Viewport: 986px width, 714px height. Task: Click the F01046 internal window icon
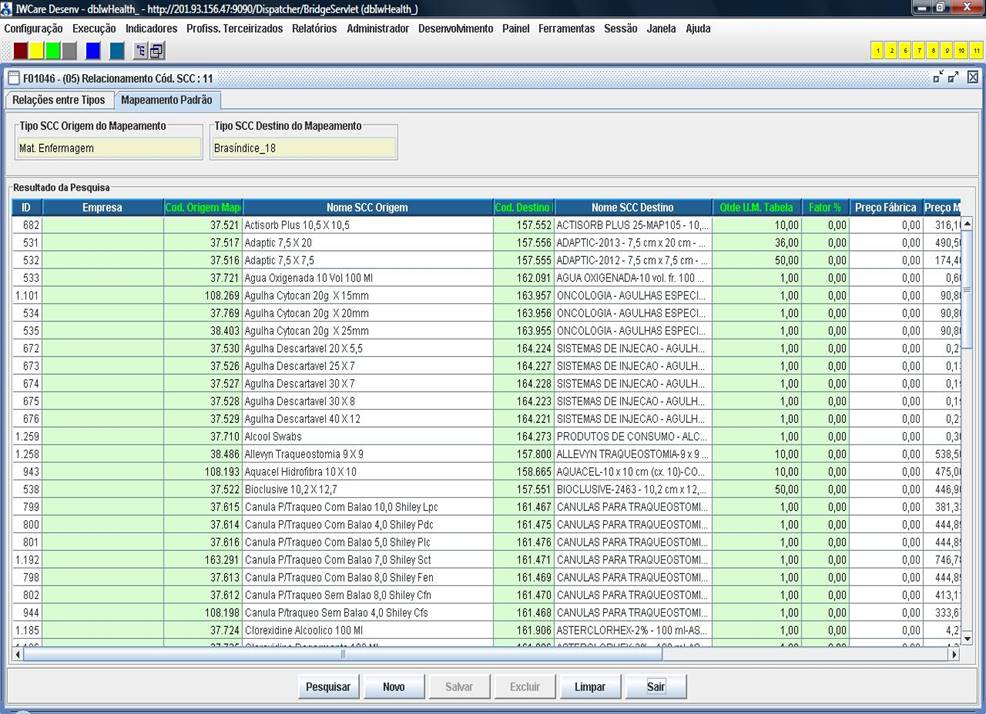(x=14, y=78)
